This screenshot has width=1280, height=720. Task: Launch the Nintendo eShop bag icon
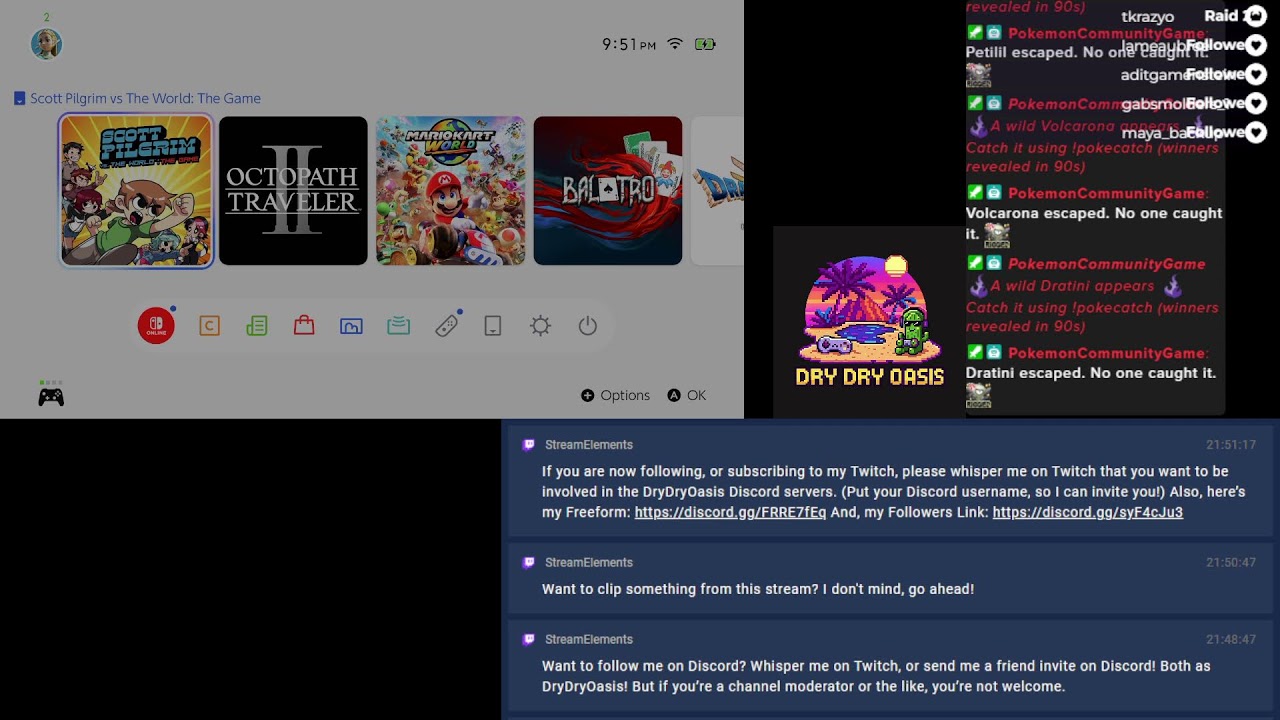click(304, 326)
